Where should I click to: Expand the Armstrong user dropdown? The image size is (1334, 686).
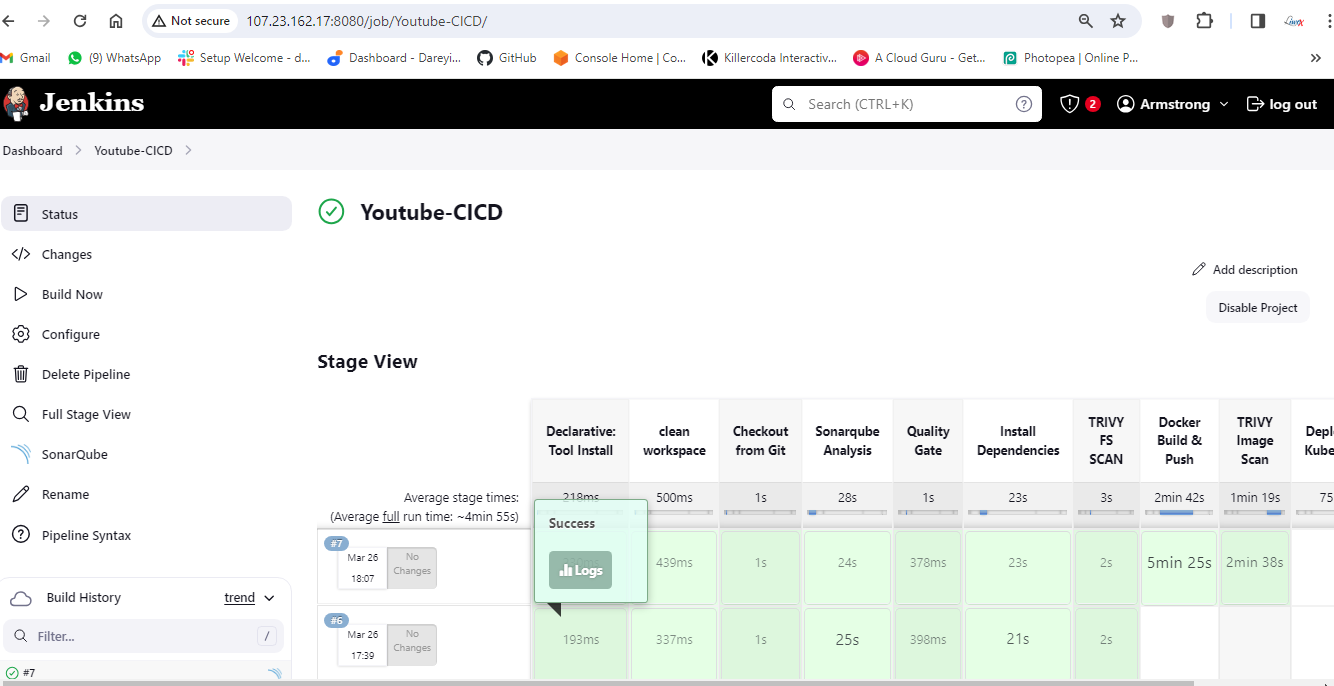1224,104
